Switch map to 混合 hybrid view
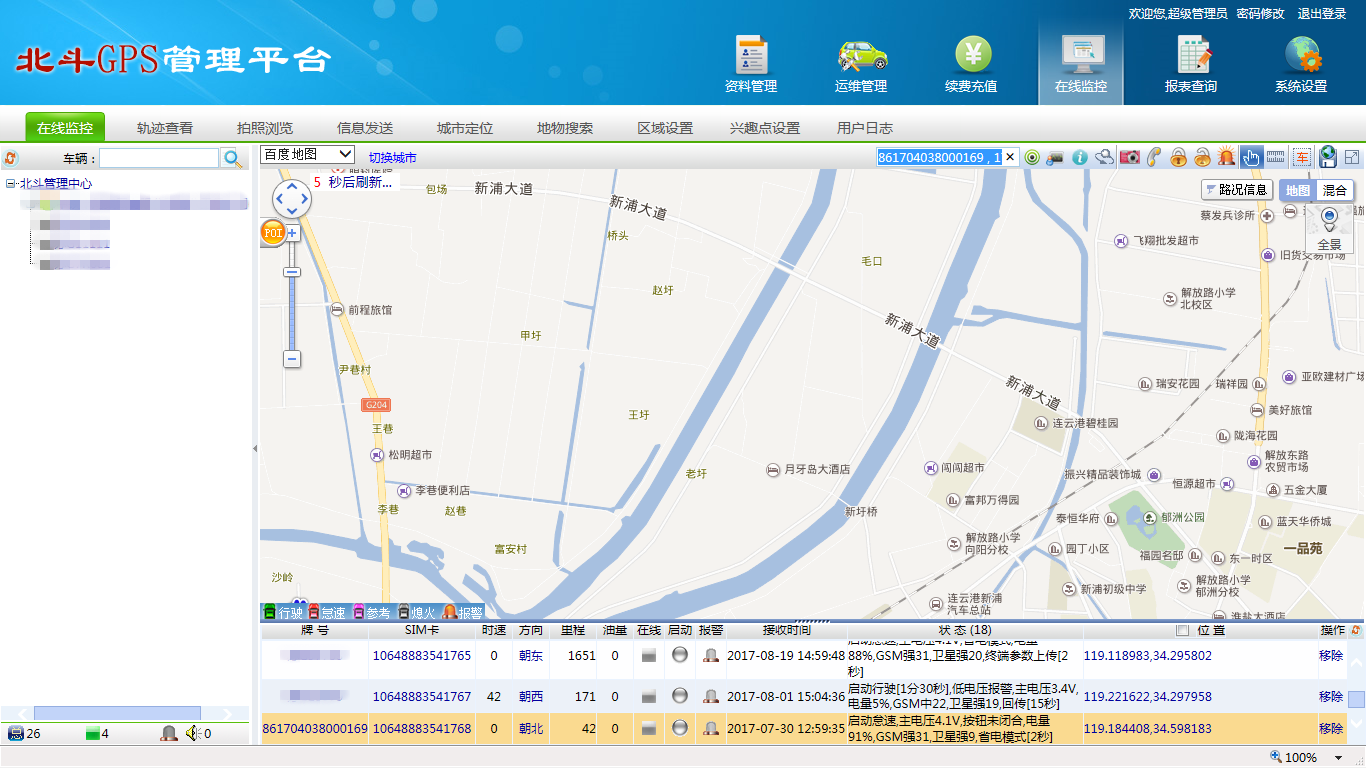 1335,190
